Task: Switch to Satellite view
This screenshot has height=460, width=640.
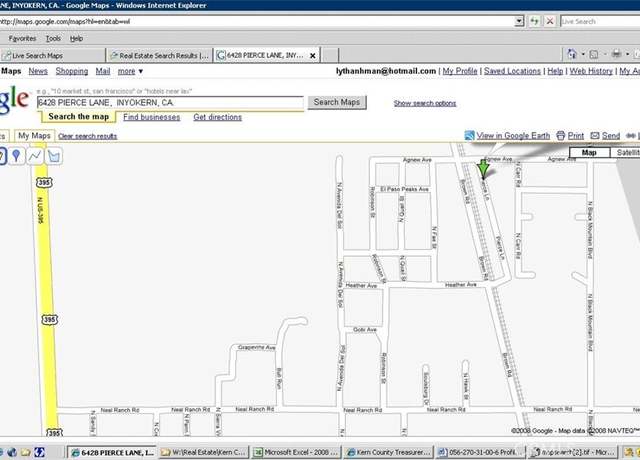Action: (x=625, y=152)
